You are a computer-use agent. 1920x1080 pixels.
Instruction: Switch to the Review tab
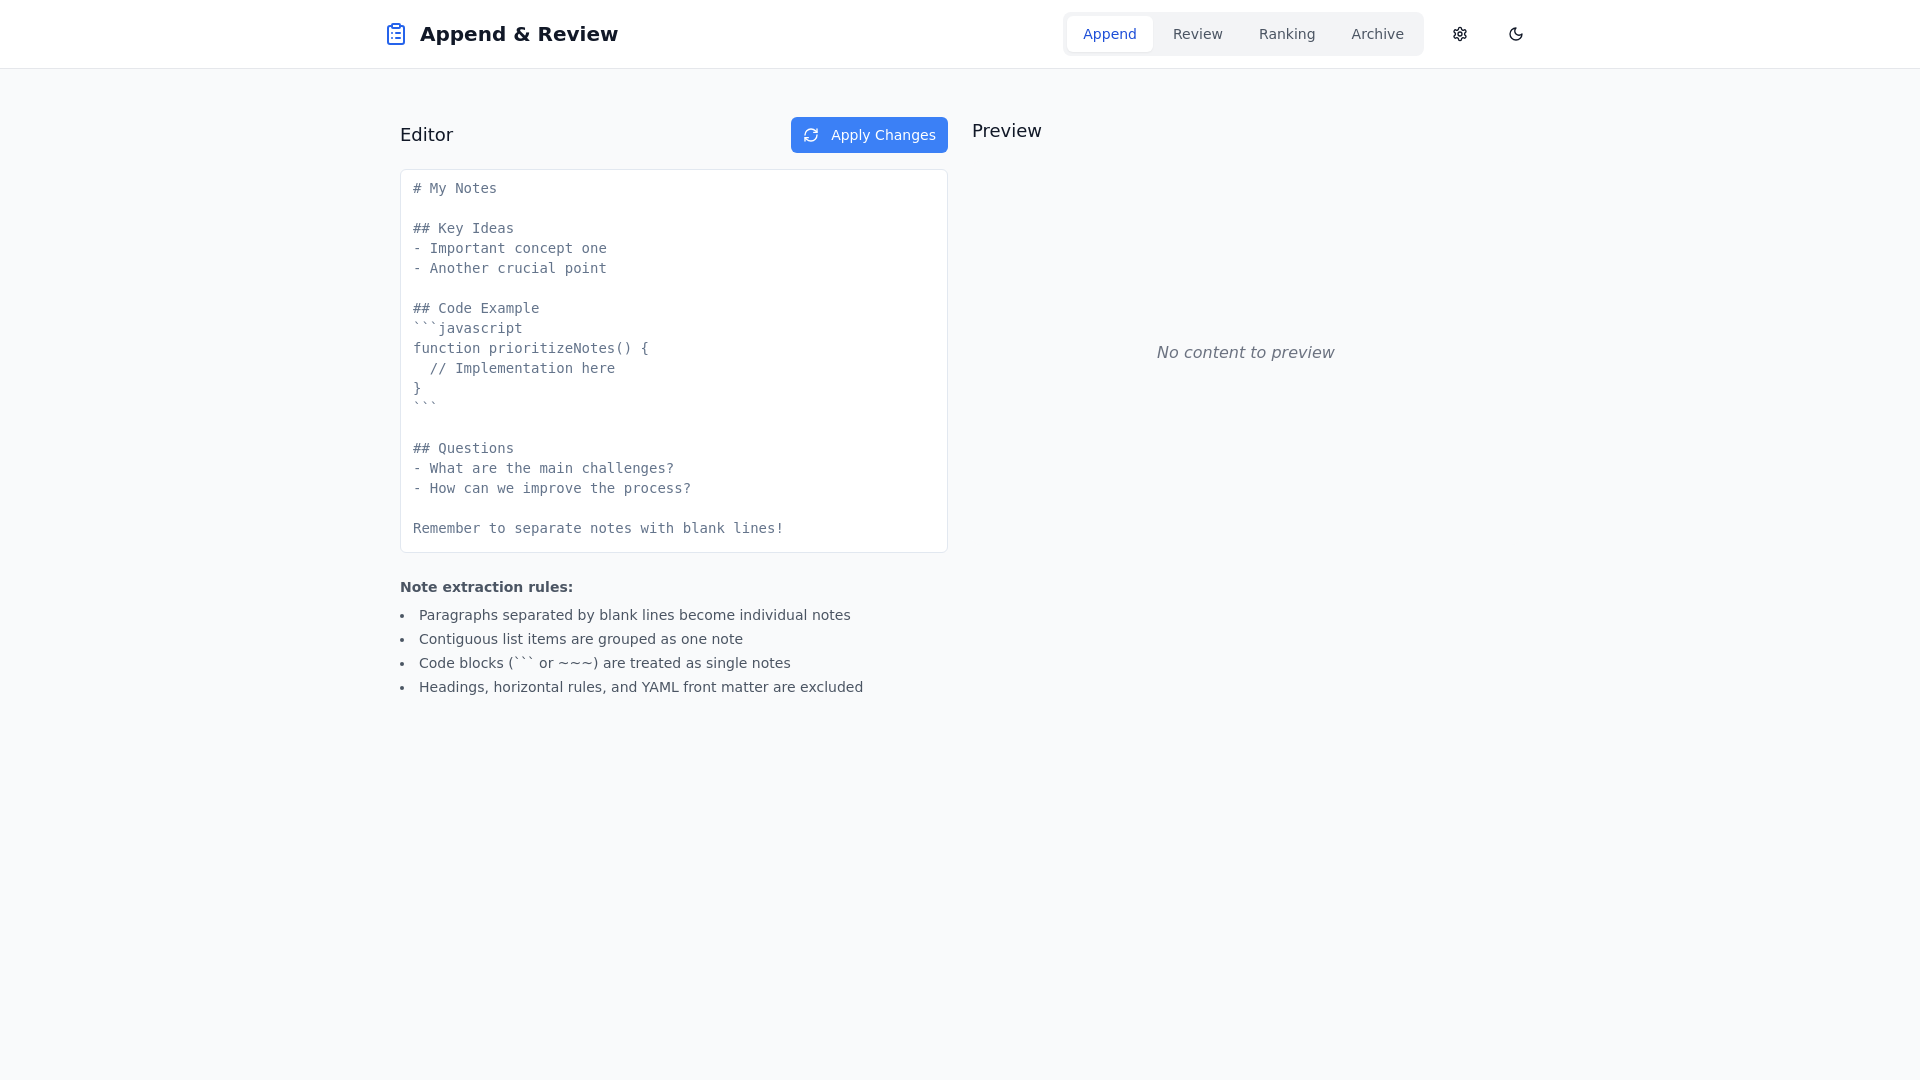coord(1198,34)
